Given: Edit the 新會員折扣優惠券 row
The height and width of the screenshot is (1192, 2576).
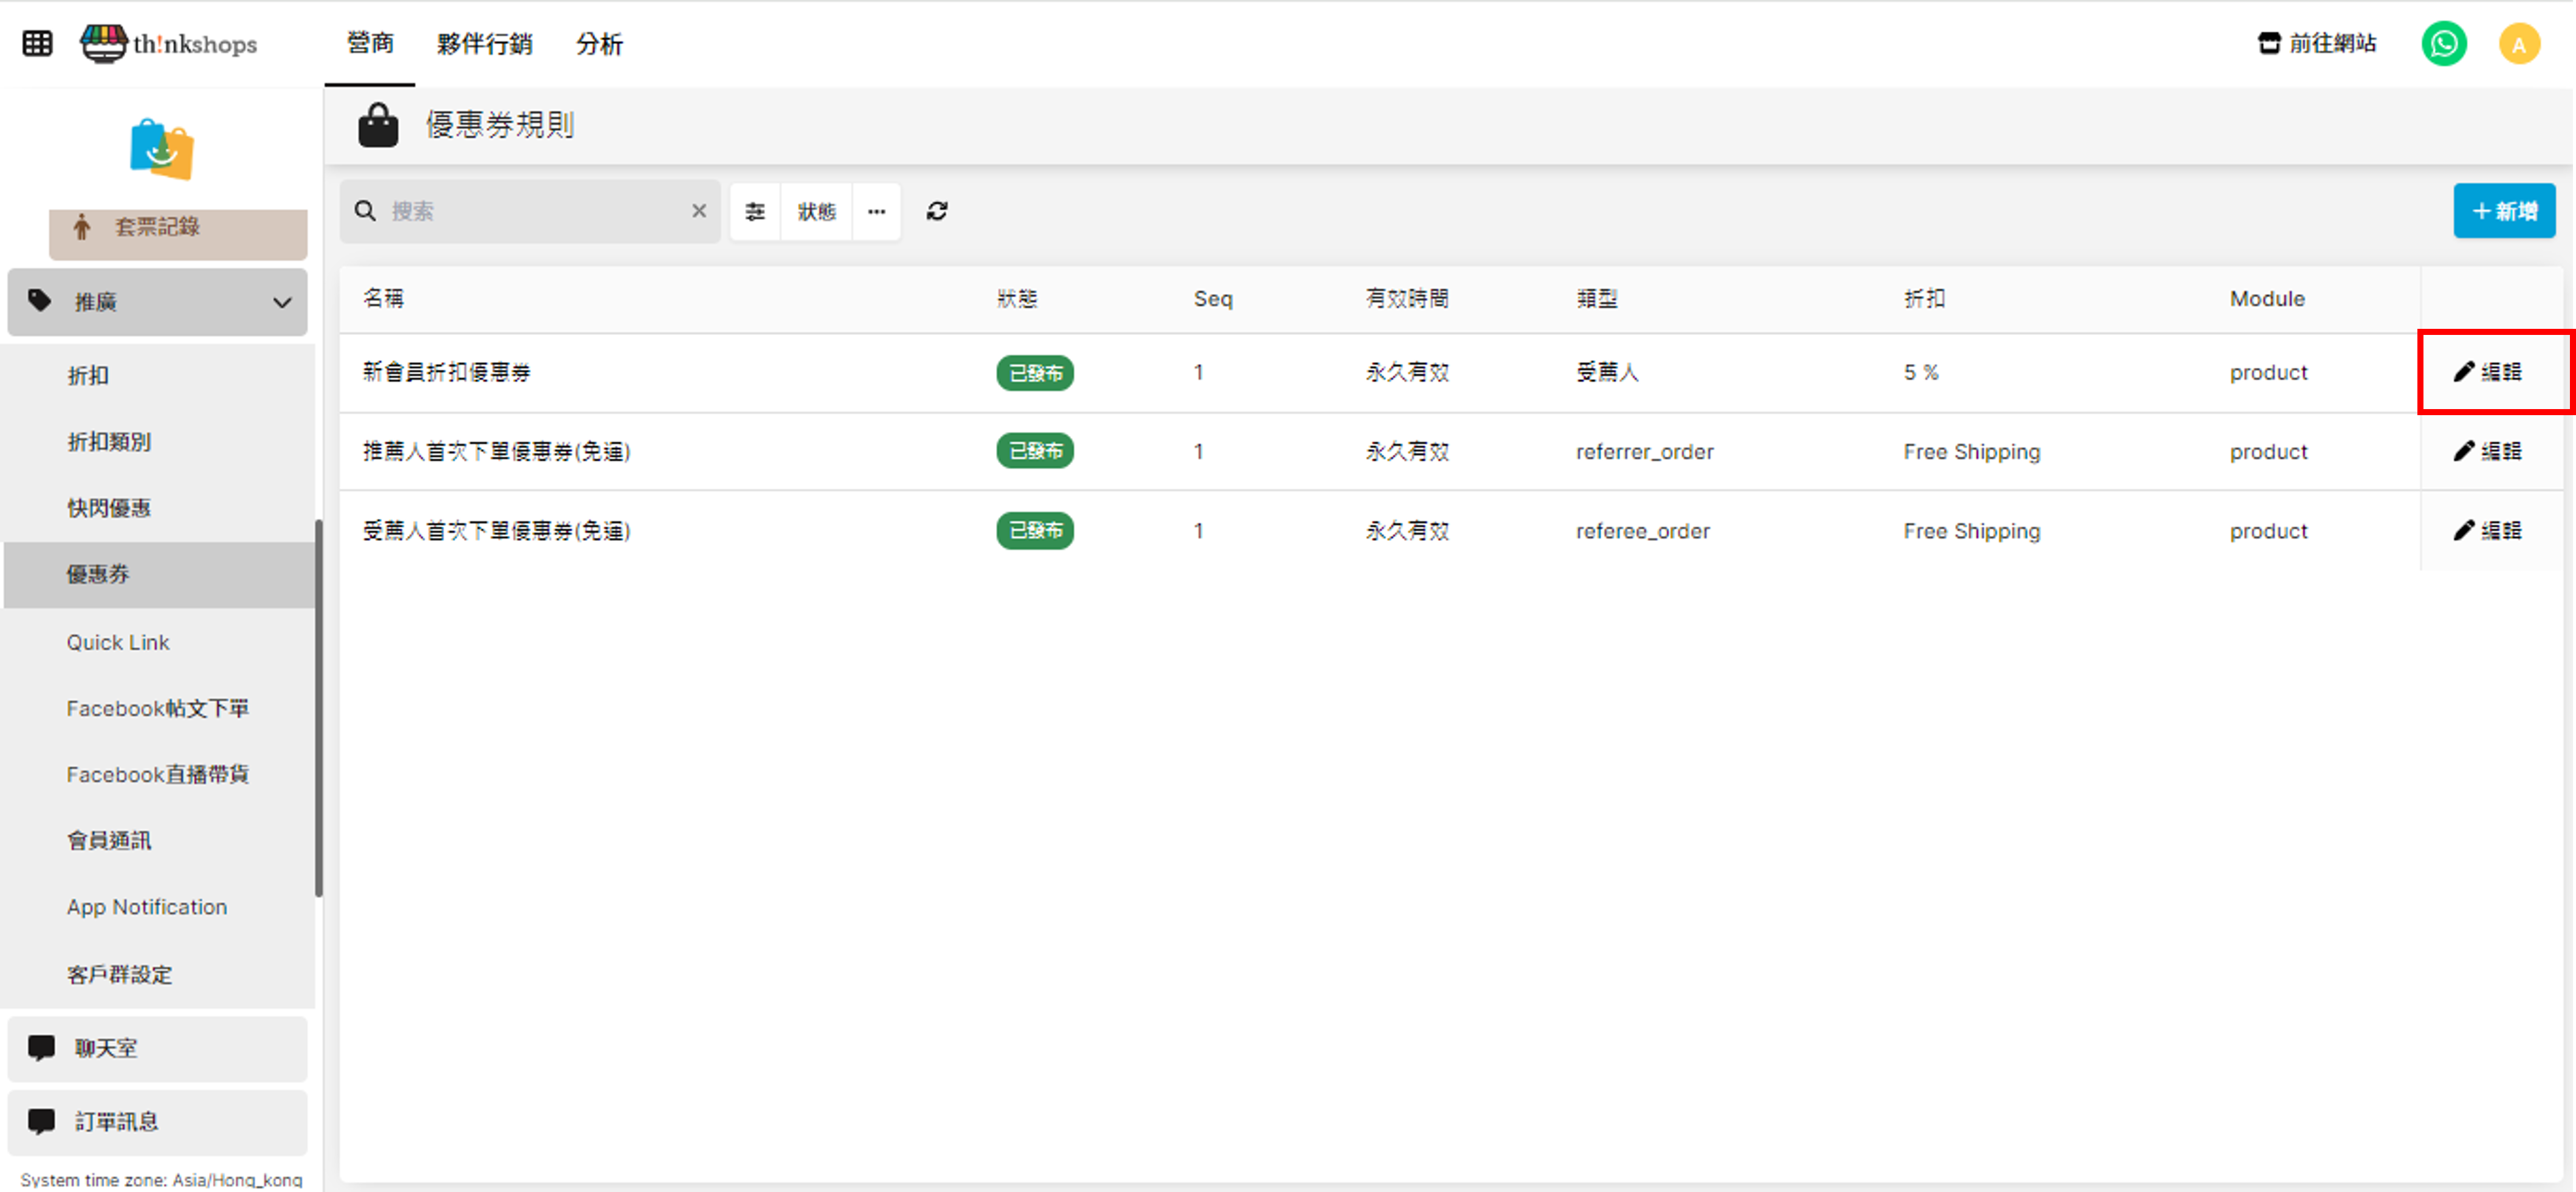Looking at the screenshot, I should [2488, 372].
